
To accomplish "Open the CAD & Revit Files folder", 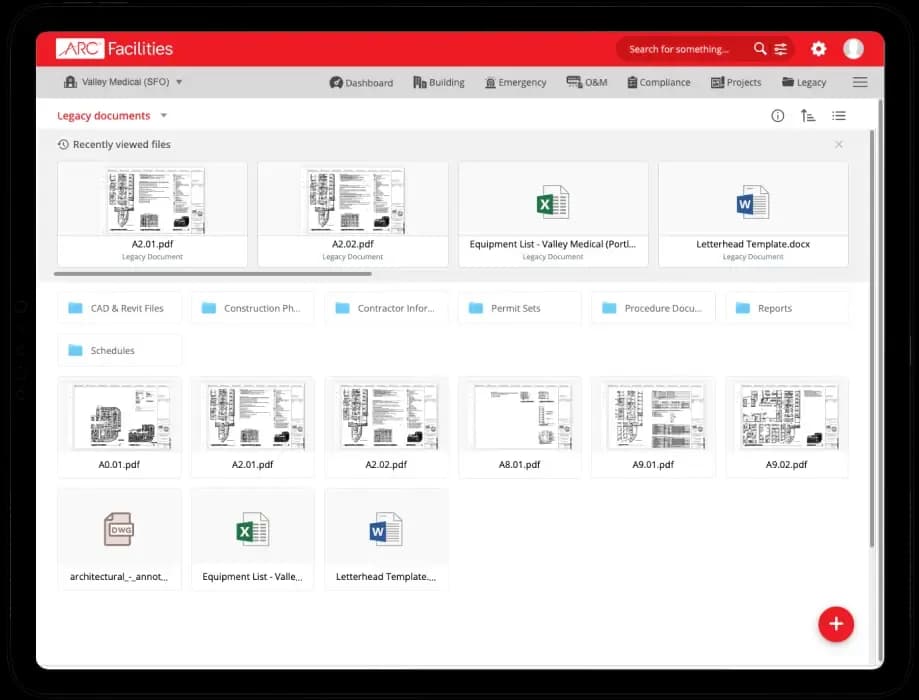I will tap(119, 308).
